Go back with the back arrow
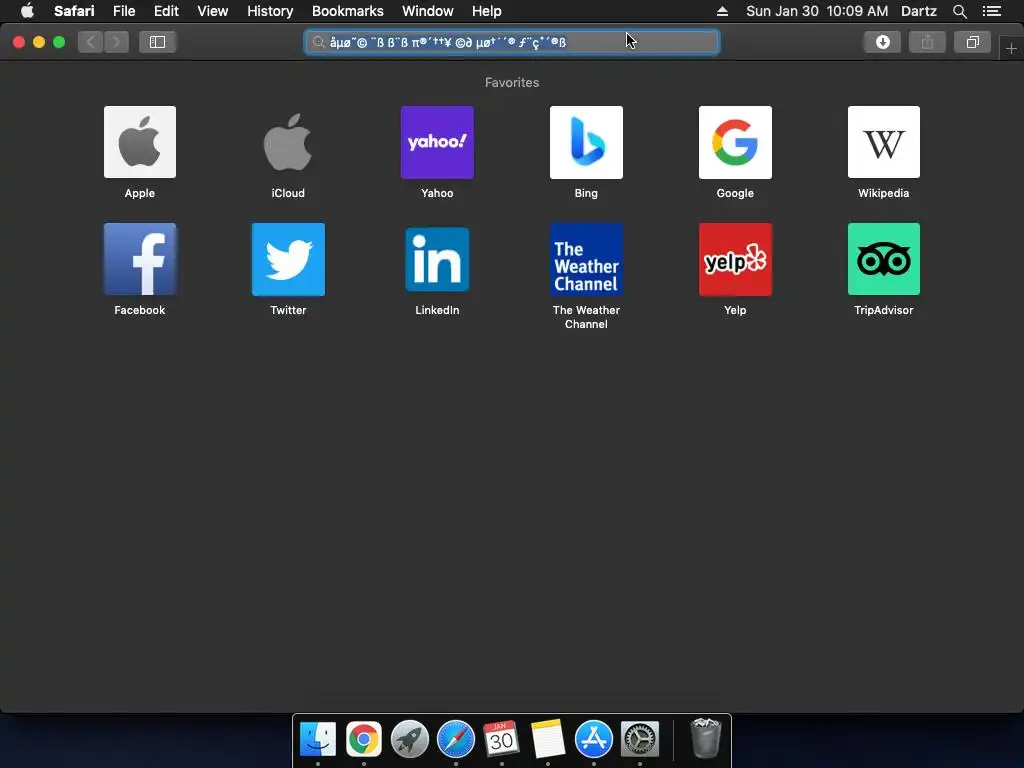 click(91, 42)
